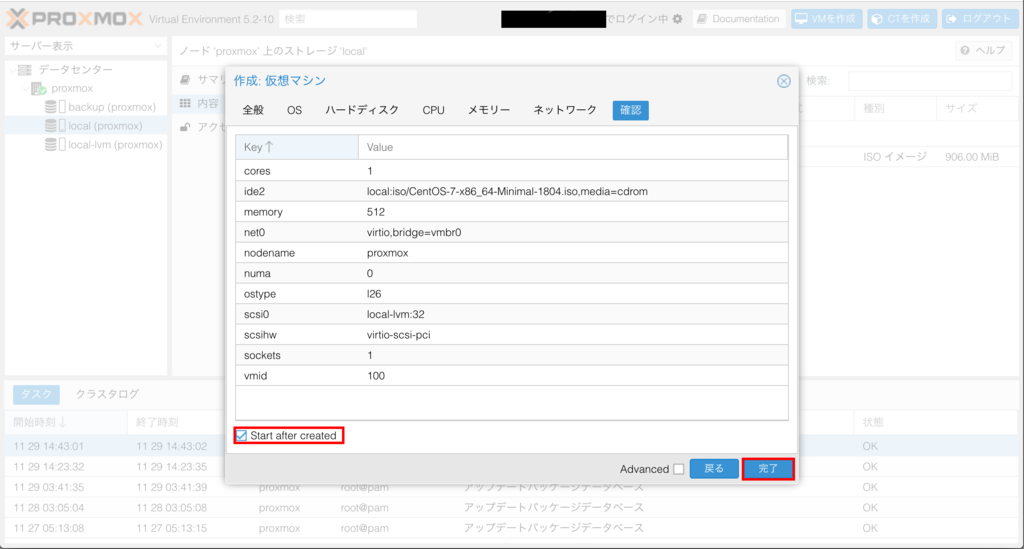1024x549 pixels.
Task: Click the ヘルプ button
Action: [983, 50]
